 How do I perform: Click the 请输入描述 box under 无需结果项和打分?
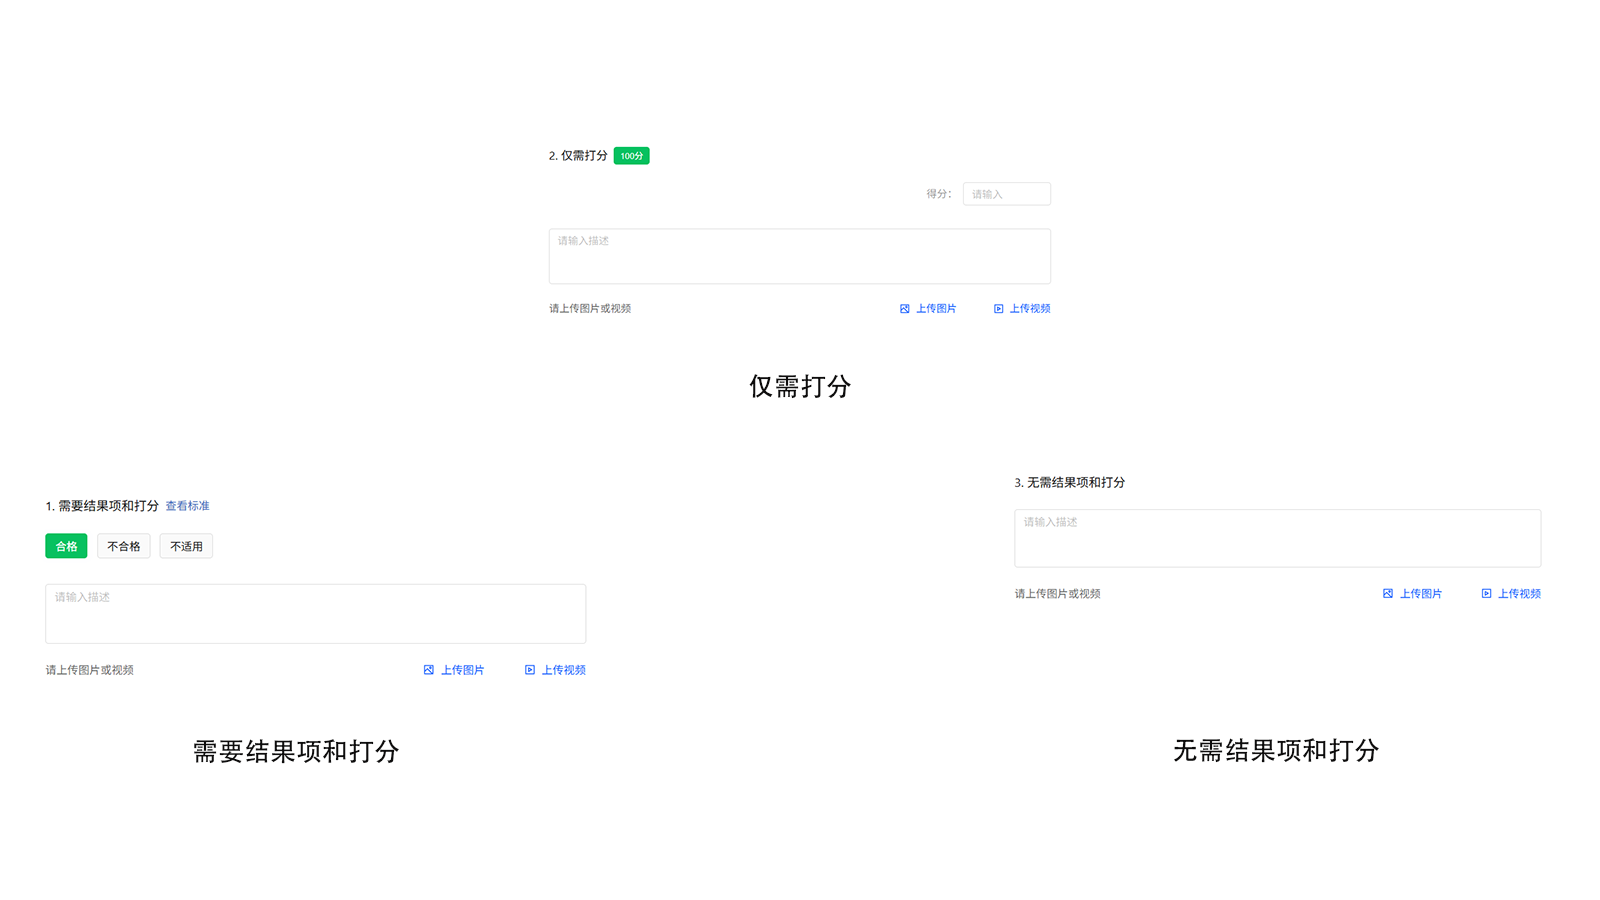coord(1277,538)
